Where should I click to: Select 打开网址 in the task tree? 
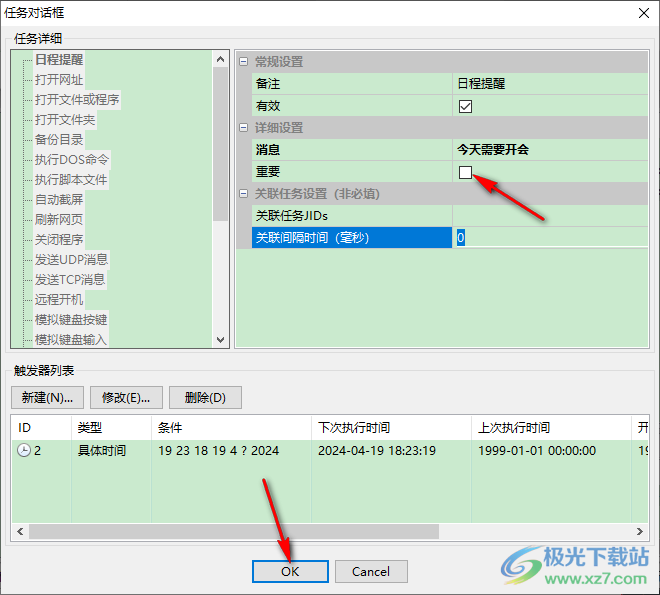[x=59, y=80]
